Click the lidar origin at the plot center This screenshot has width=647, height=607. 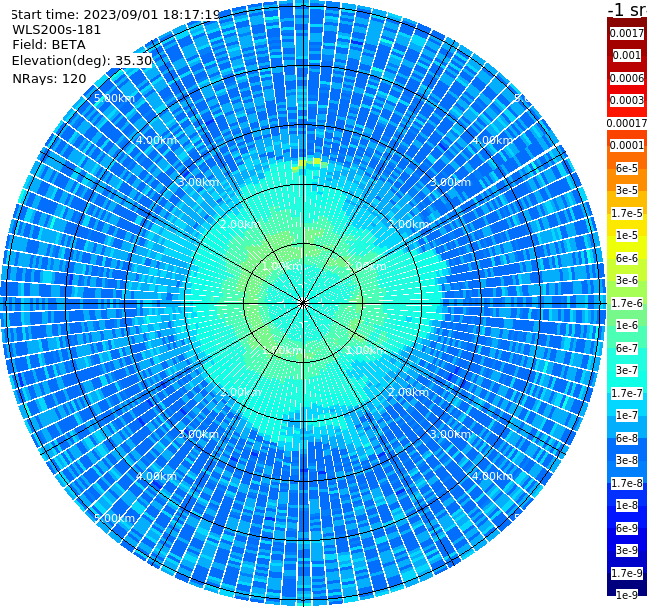click(303, 303)
